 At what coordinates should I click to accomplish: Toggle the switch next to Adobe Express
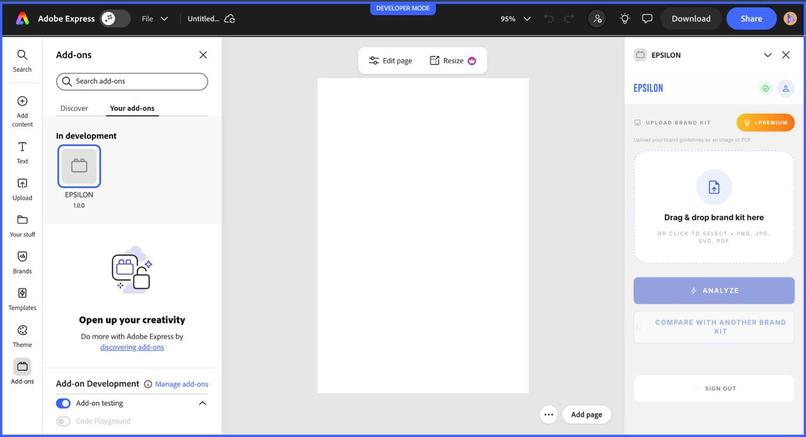point(115,19)
